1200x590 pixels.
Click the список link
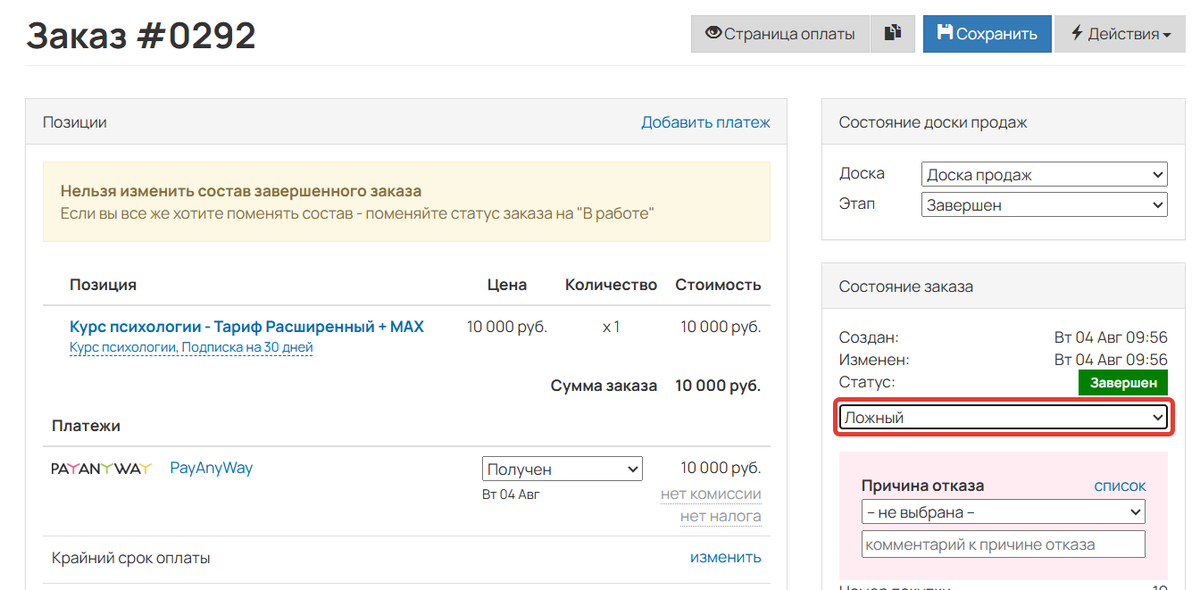[1120, 486]
